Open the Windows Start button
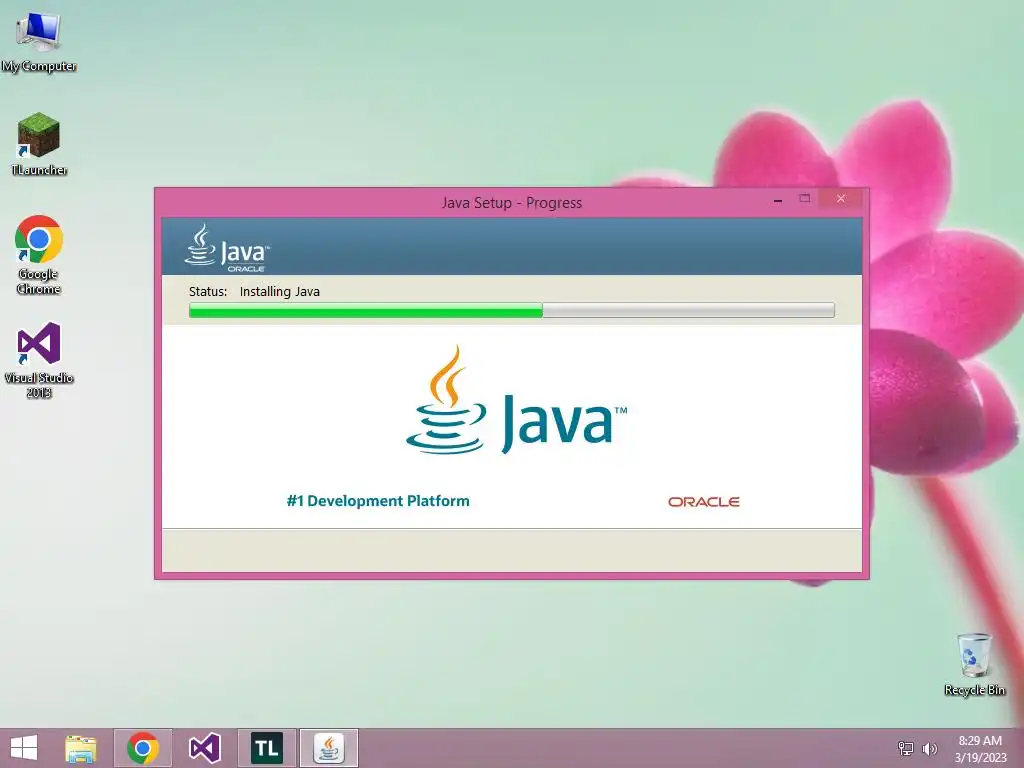Image resolution: width=1024 pixels, height=768 pixels. click(24, 748)
